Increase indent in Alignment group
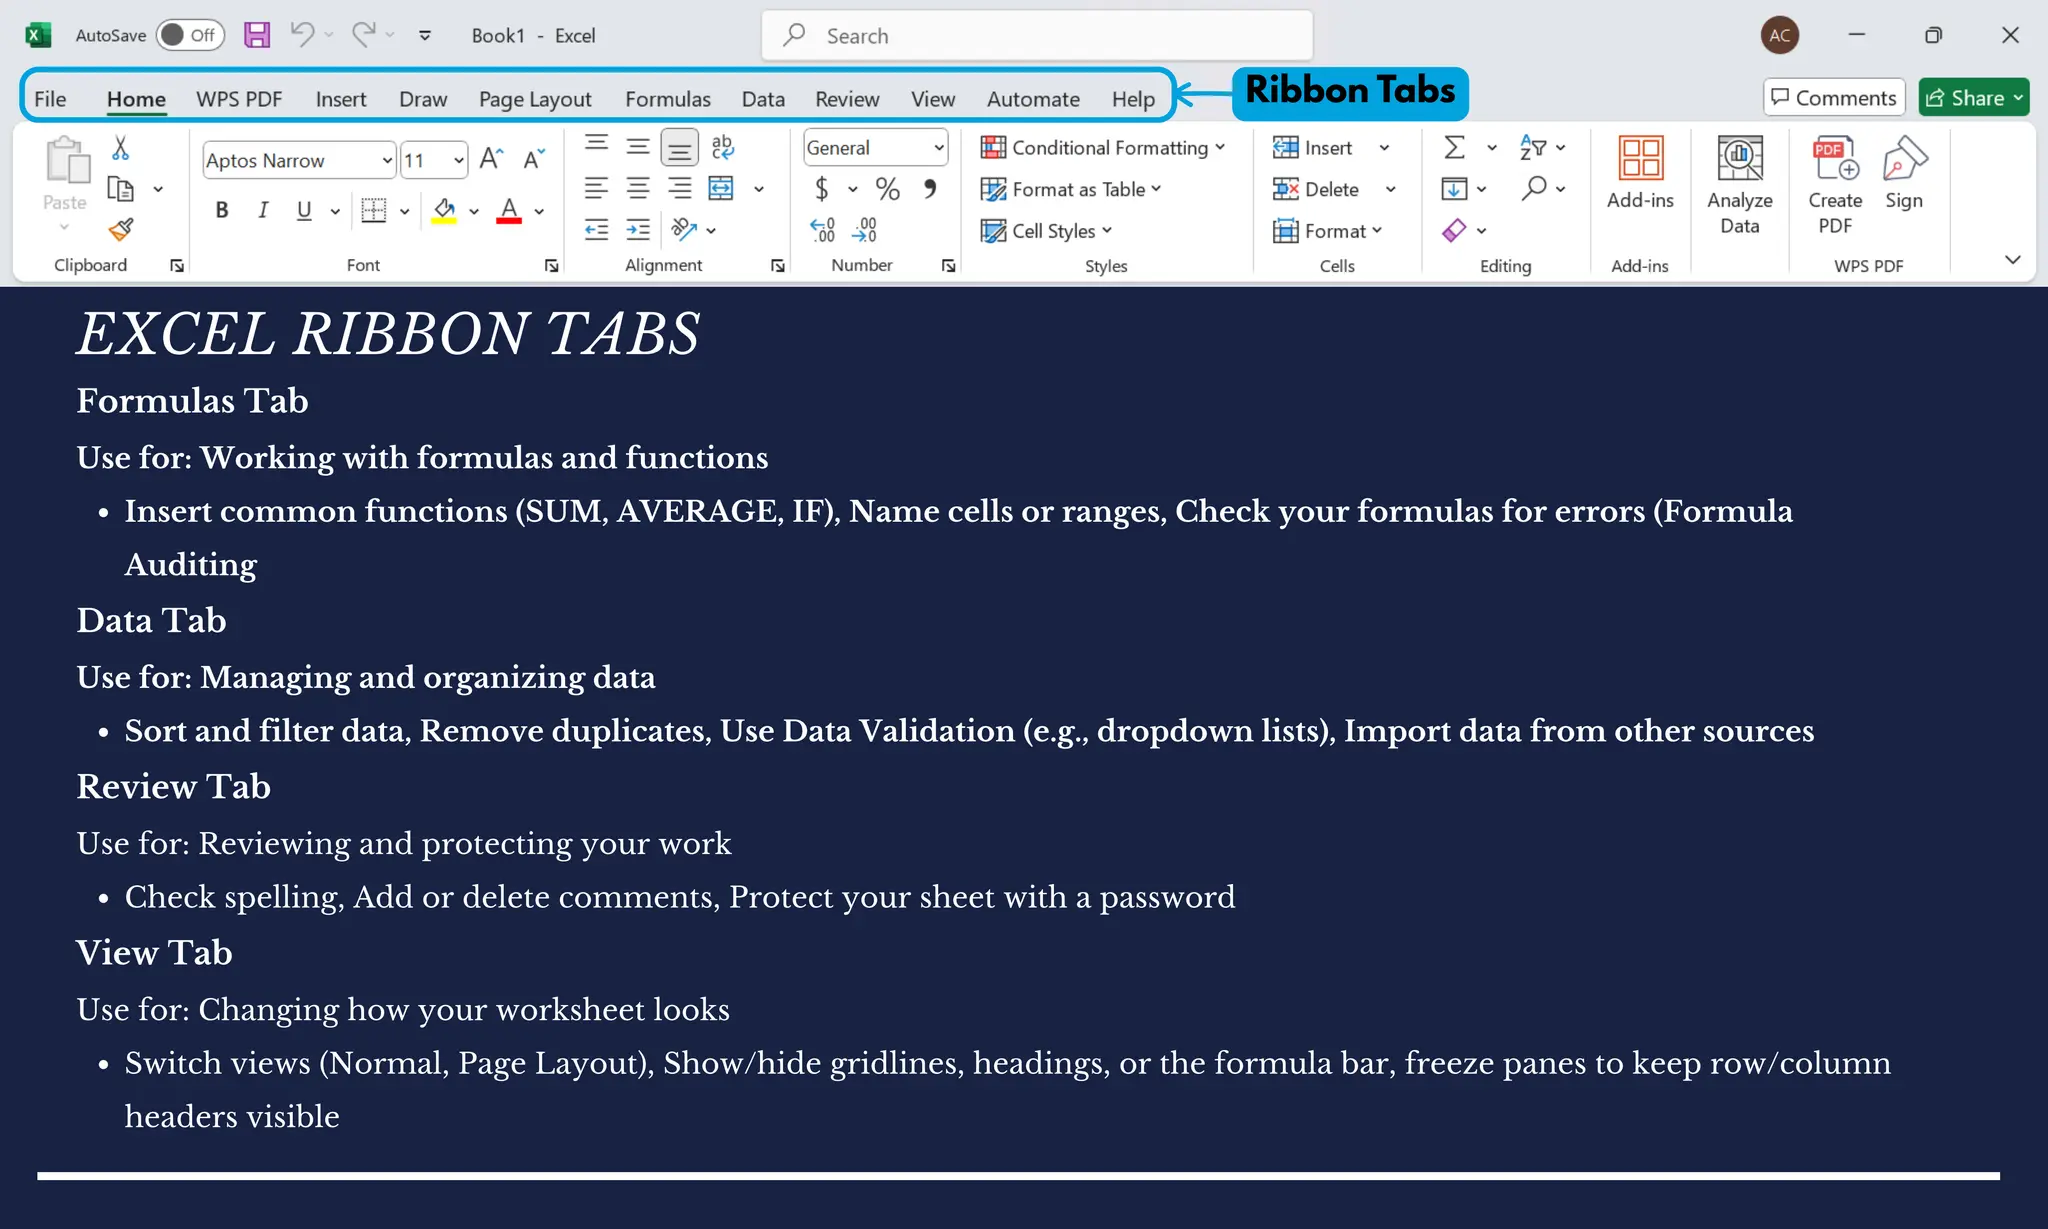The height and width of the screenshot is (1229, 2048). point(638,230)
